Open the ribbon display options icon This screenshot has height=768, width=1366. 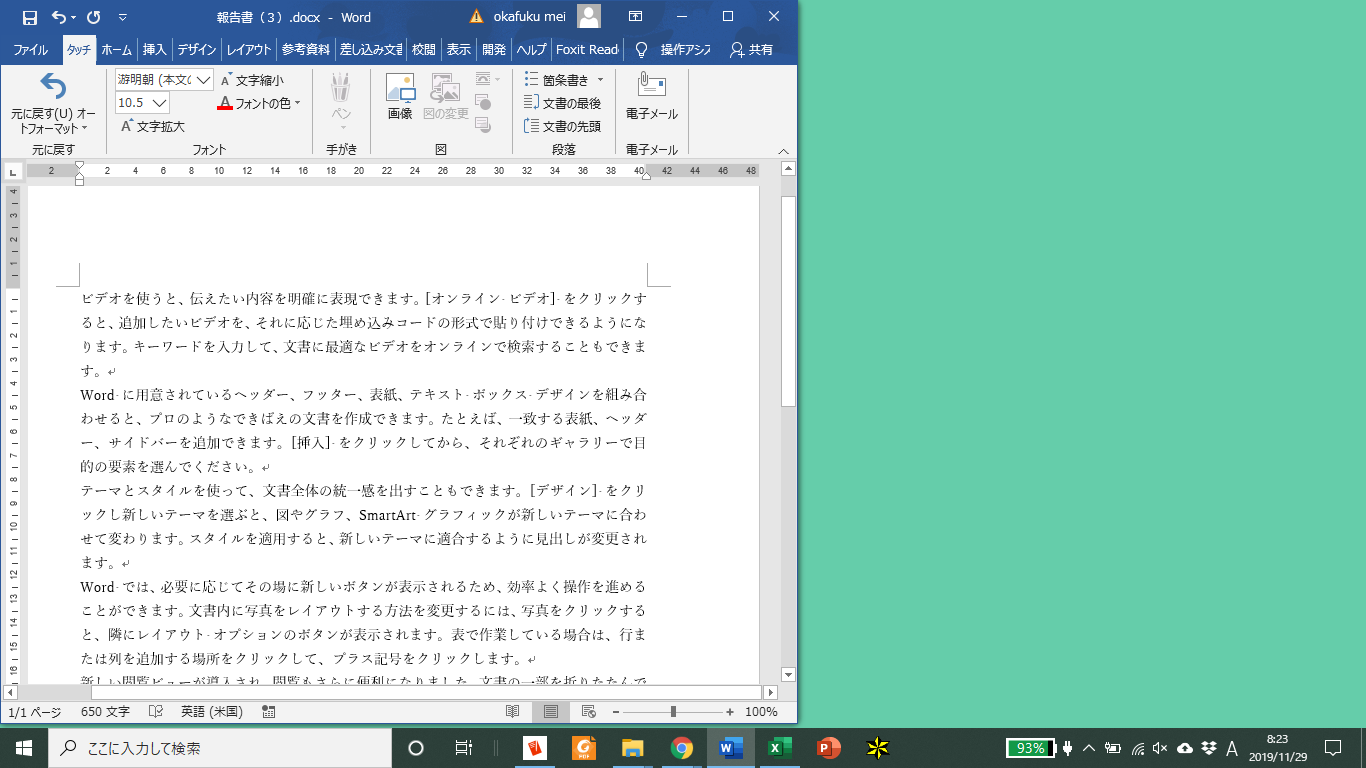pyautogui.click(x=635, y=17)
